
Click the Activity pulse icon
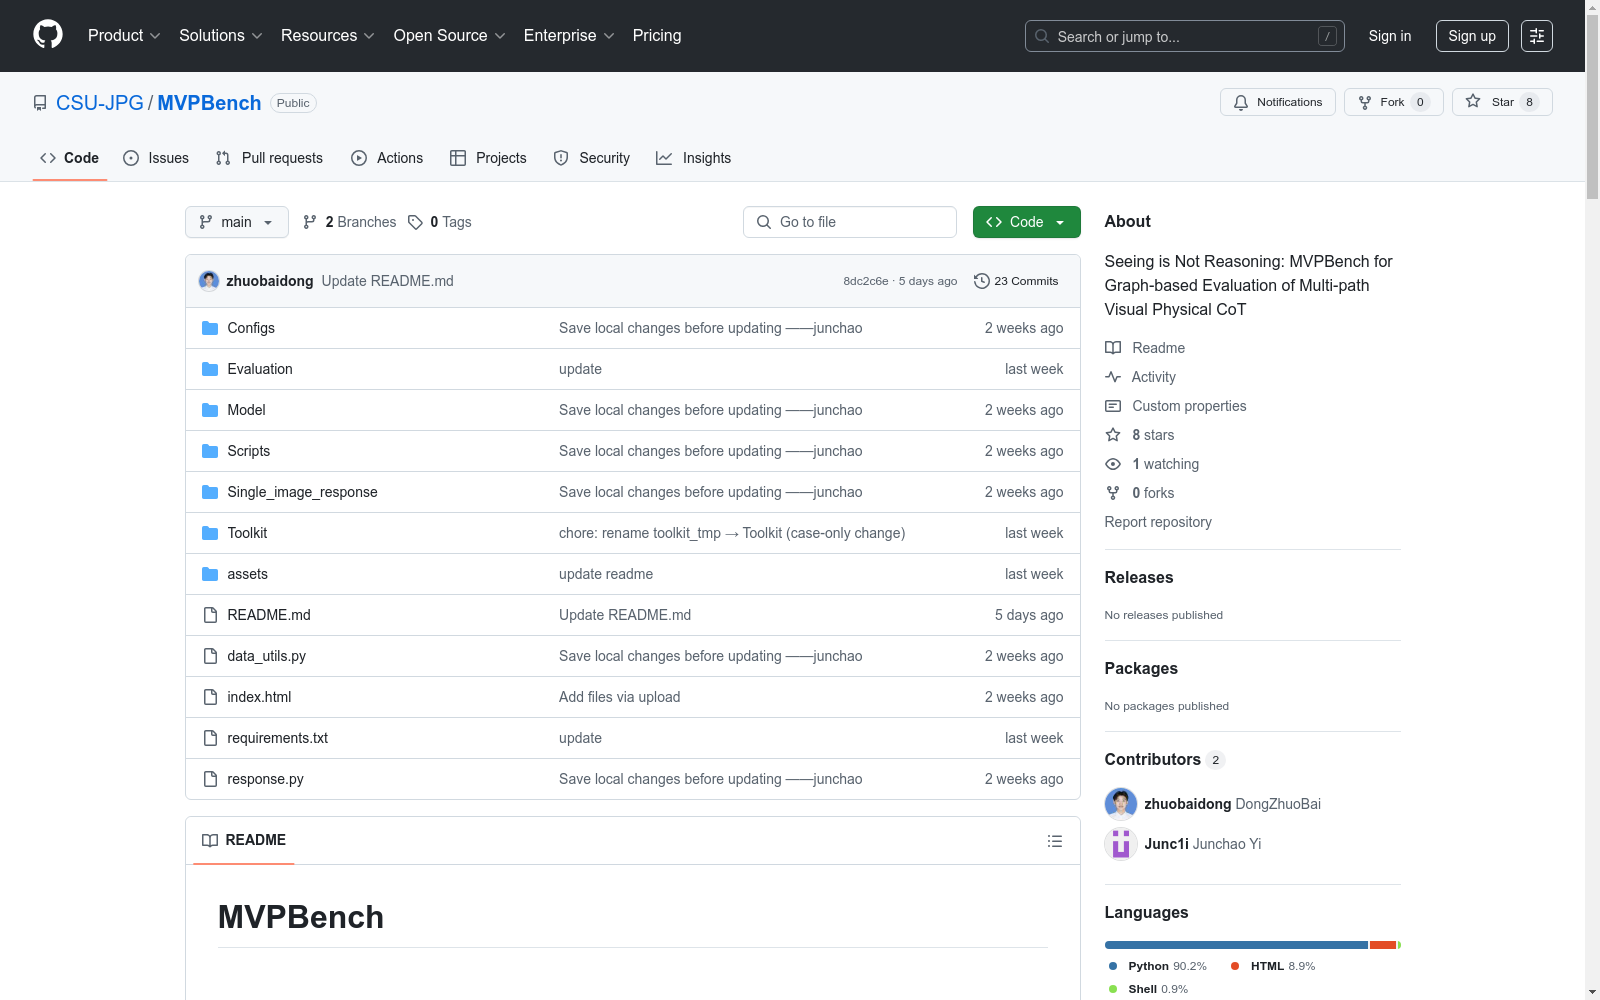point(1113,377)
